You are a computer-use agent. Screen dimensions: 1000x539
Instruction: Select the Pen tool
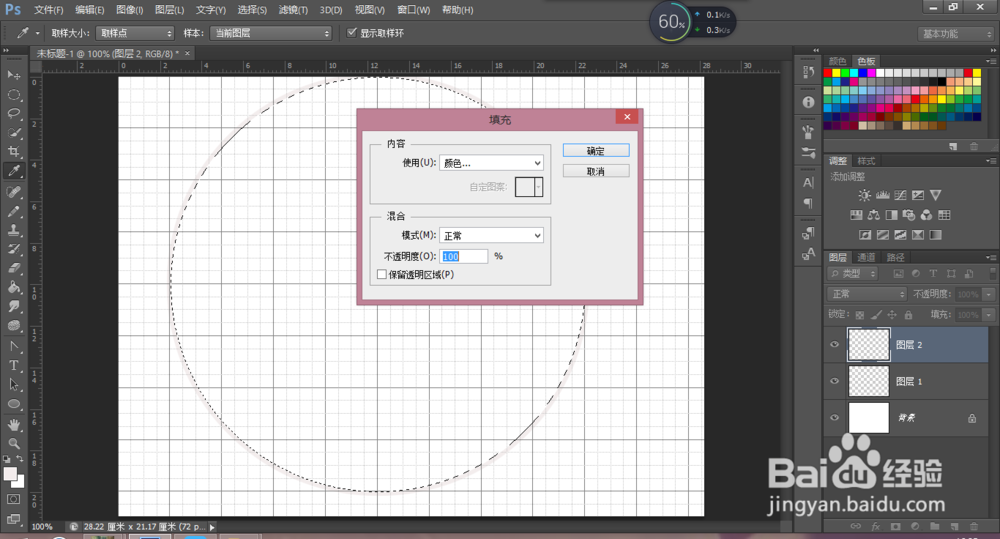[x=13, y=346]
